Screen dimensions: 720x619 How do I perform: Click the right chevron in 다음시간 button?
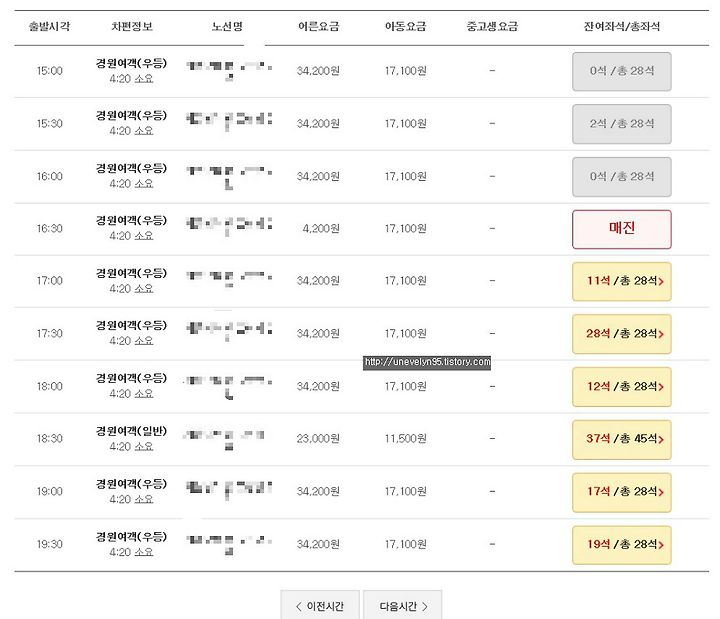[425, 607]
